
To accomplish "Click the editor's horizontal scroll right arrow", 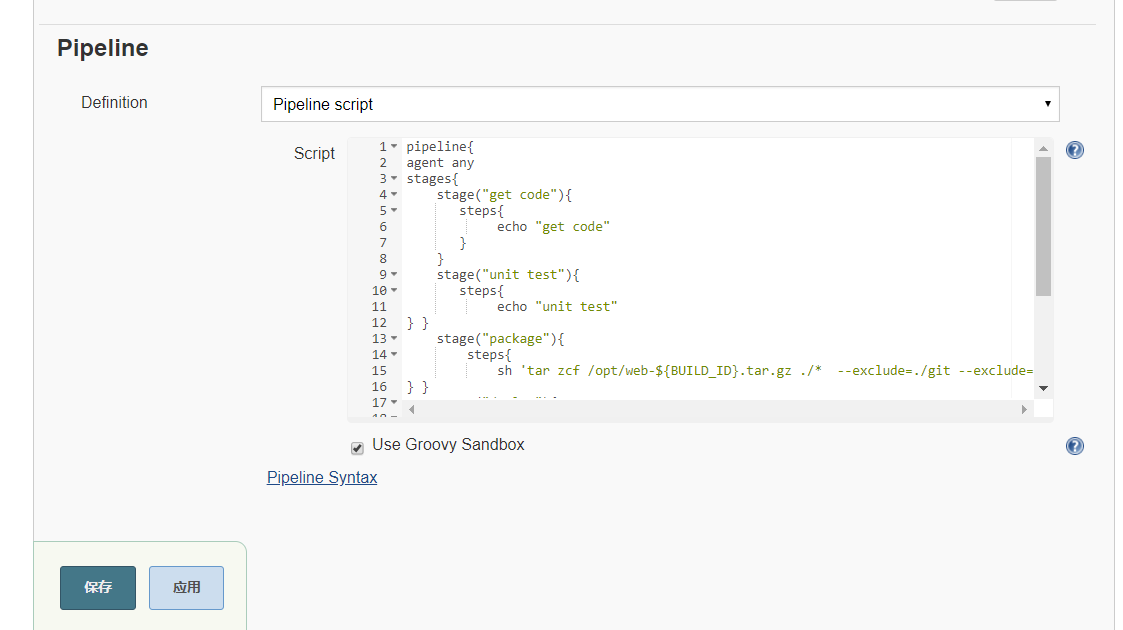I will tap(1024, 410).
